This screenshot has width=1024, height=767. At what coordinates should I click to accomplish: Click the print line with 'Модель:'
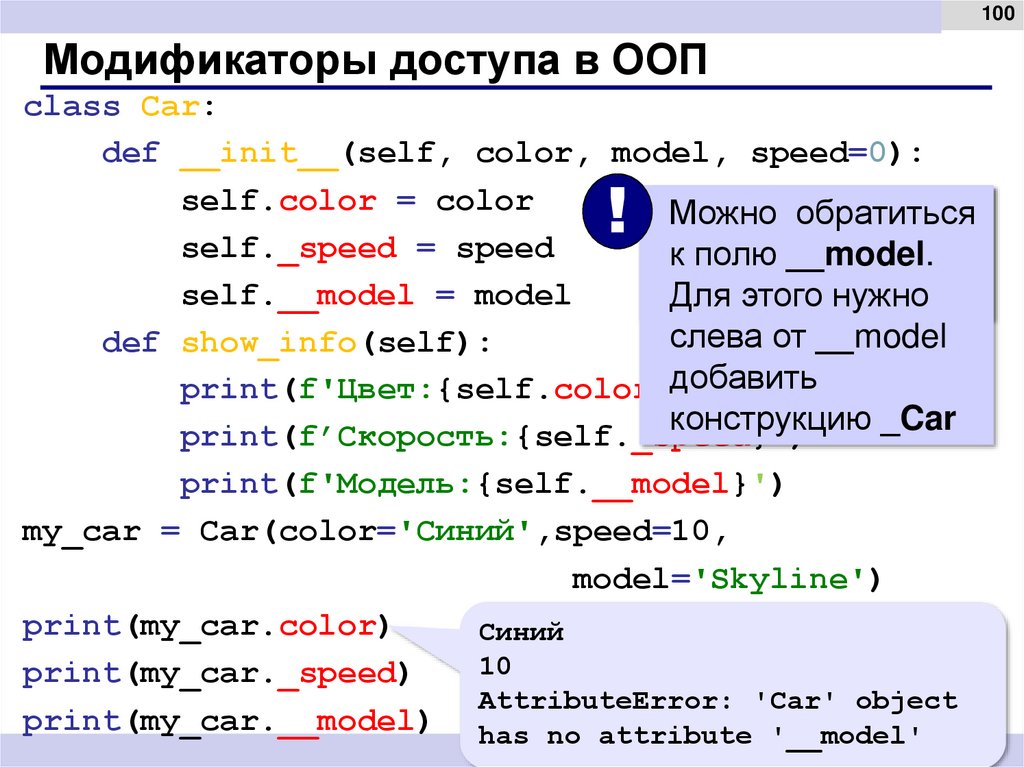(481, 485)
